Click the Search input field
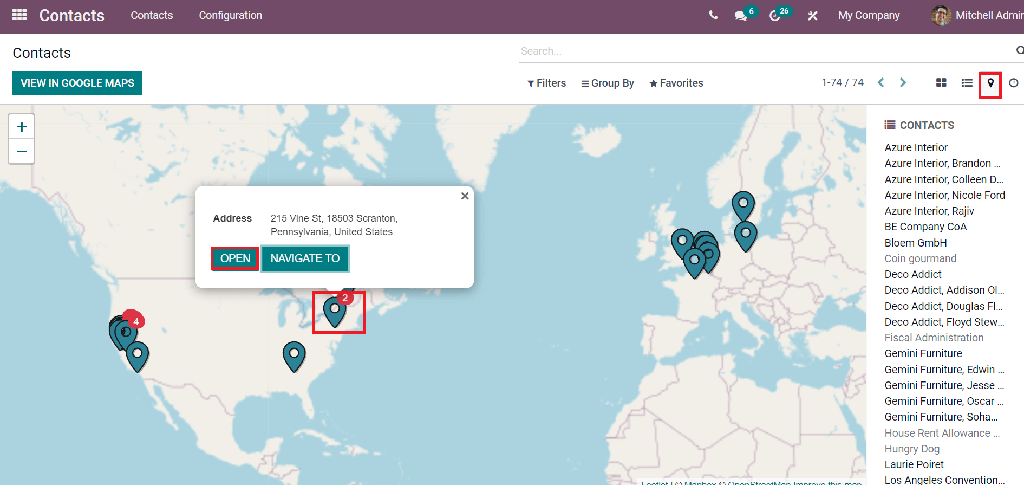 click(760, 51)
